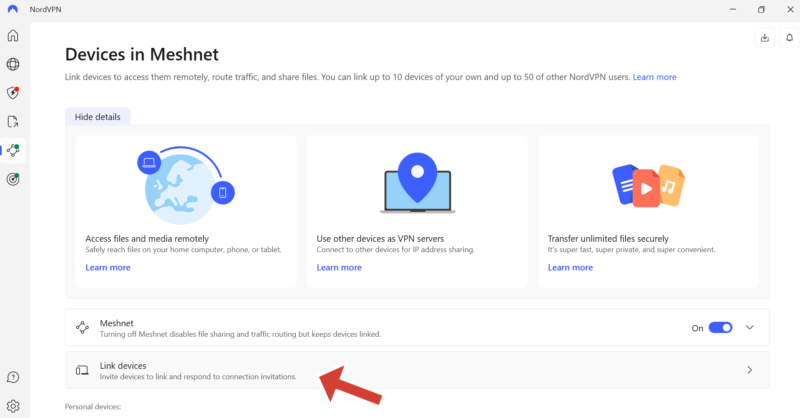800x418 pixels.
Task: Open the file sharing sidebar icon
Action: pos(13,122)
